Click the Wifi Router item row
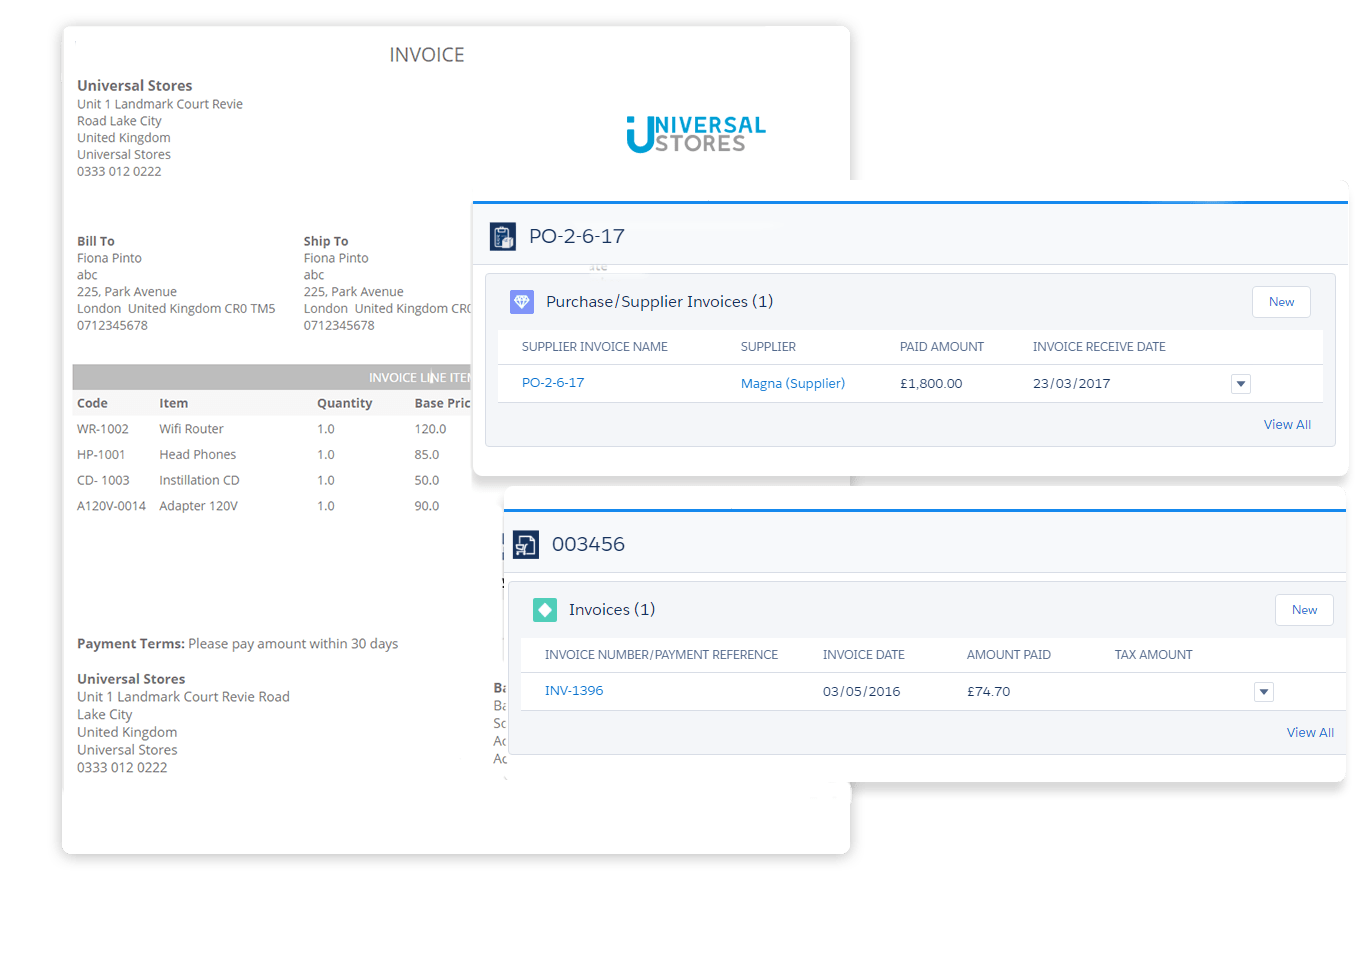This screenshot has height=968, width=1366. point(191,429)
